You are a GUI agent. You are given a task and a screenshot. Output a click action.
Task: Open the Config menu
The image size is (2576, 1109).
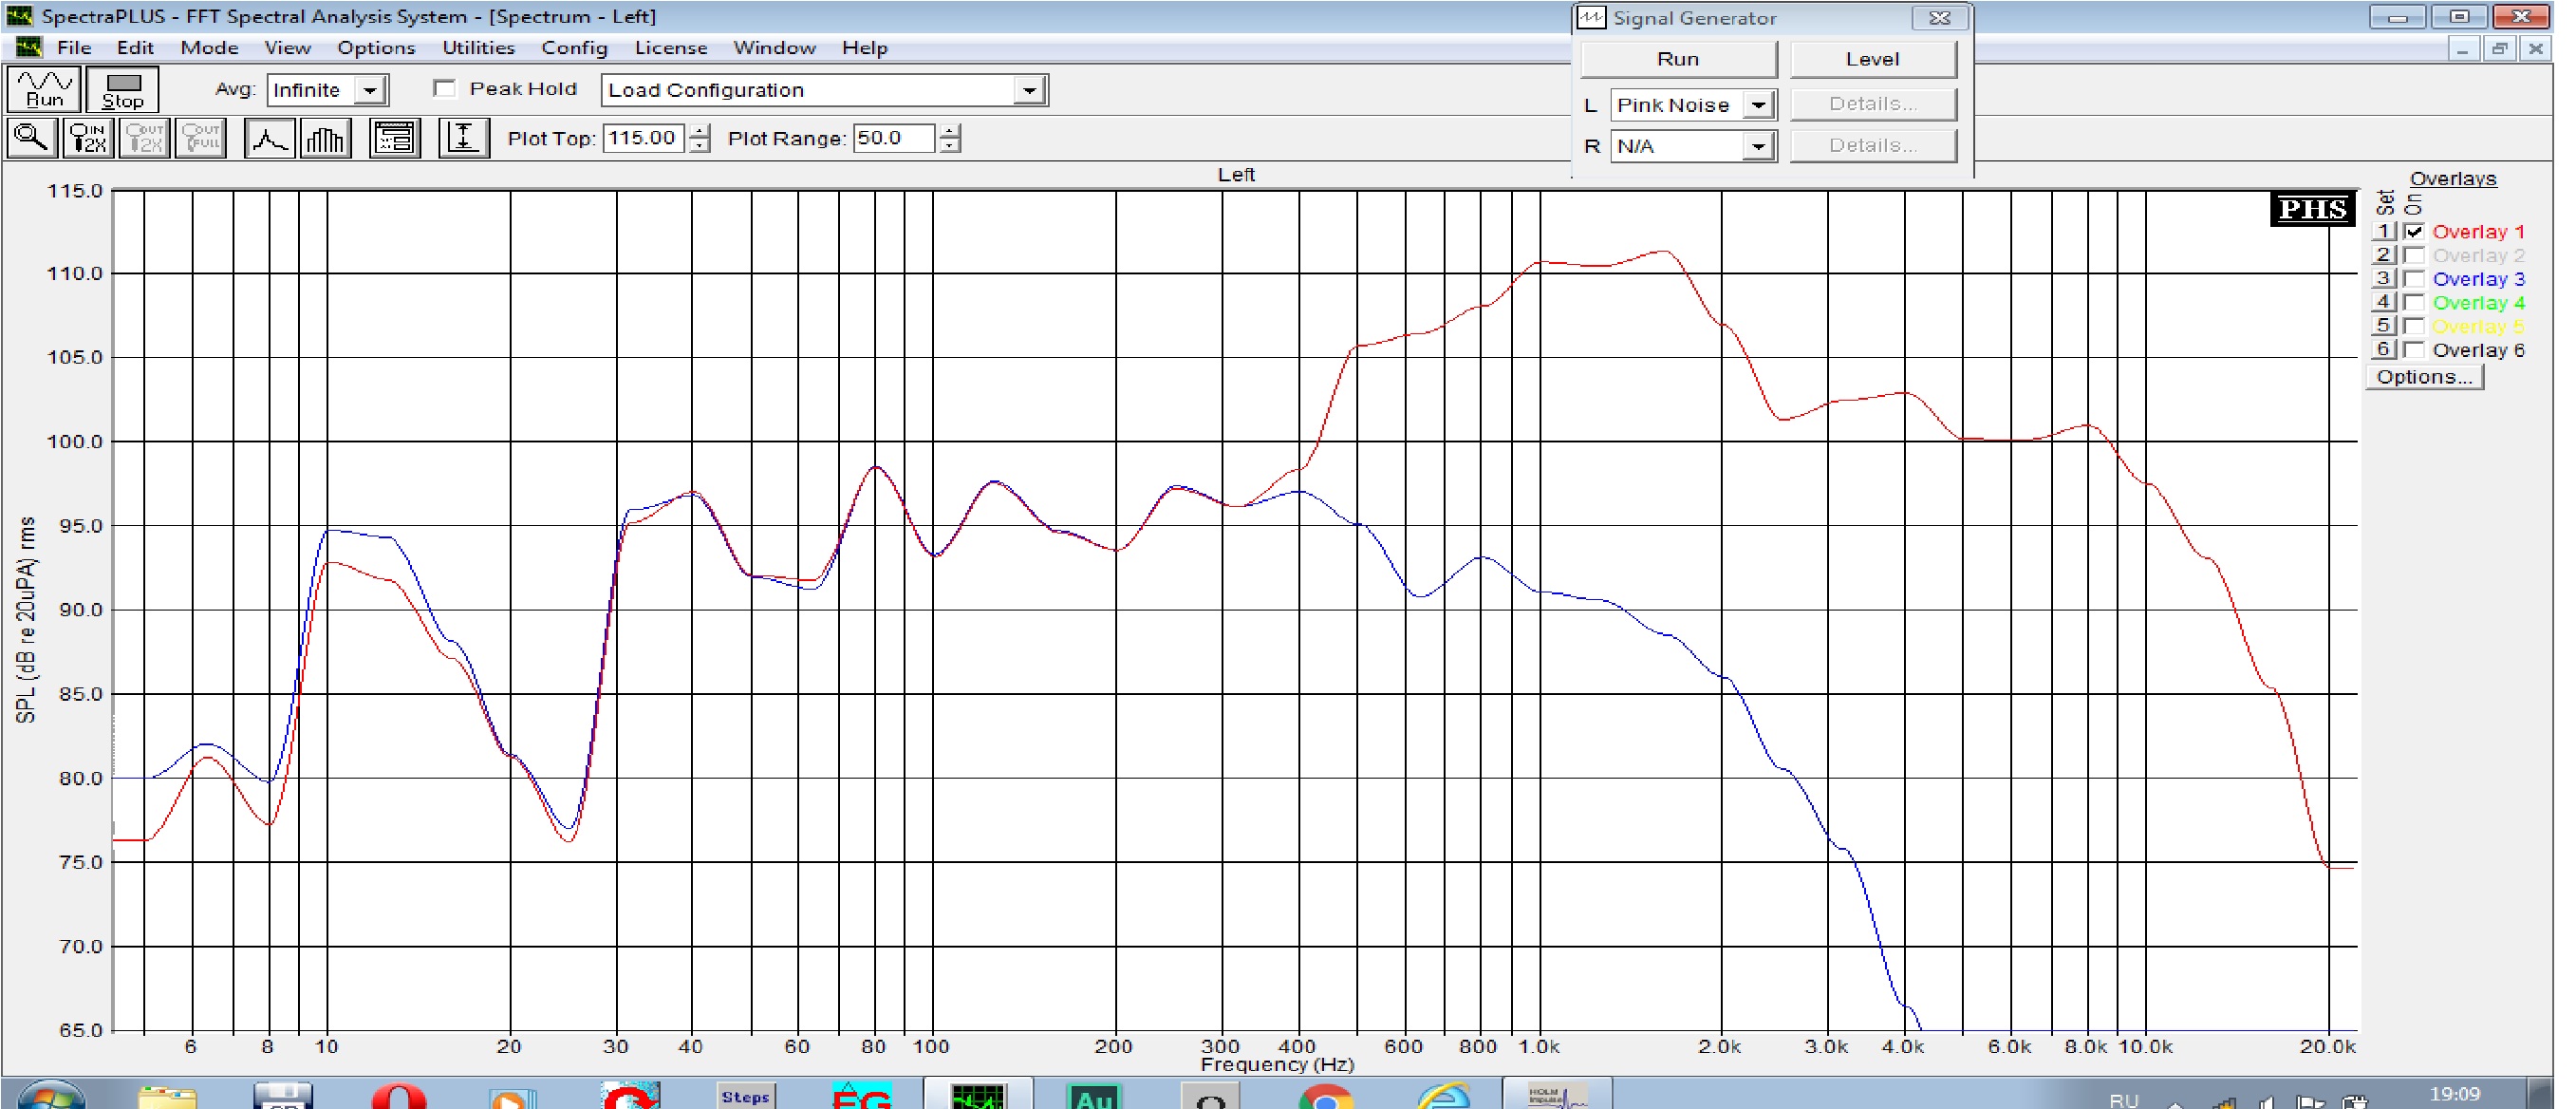pyautogui.click(x=574, y=48)
